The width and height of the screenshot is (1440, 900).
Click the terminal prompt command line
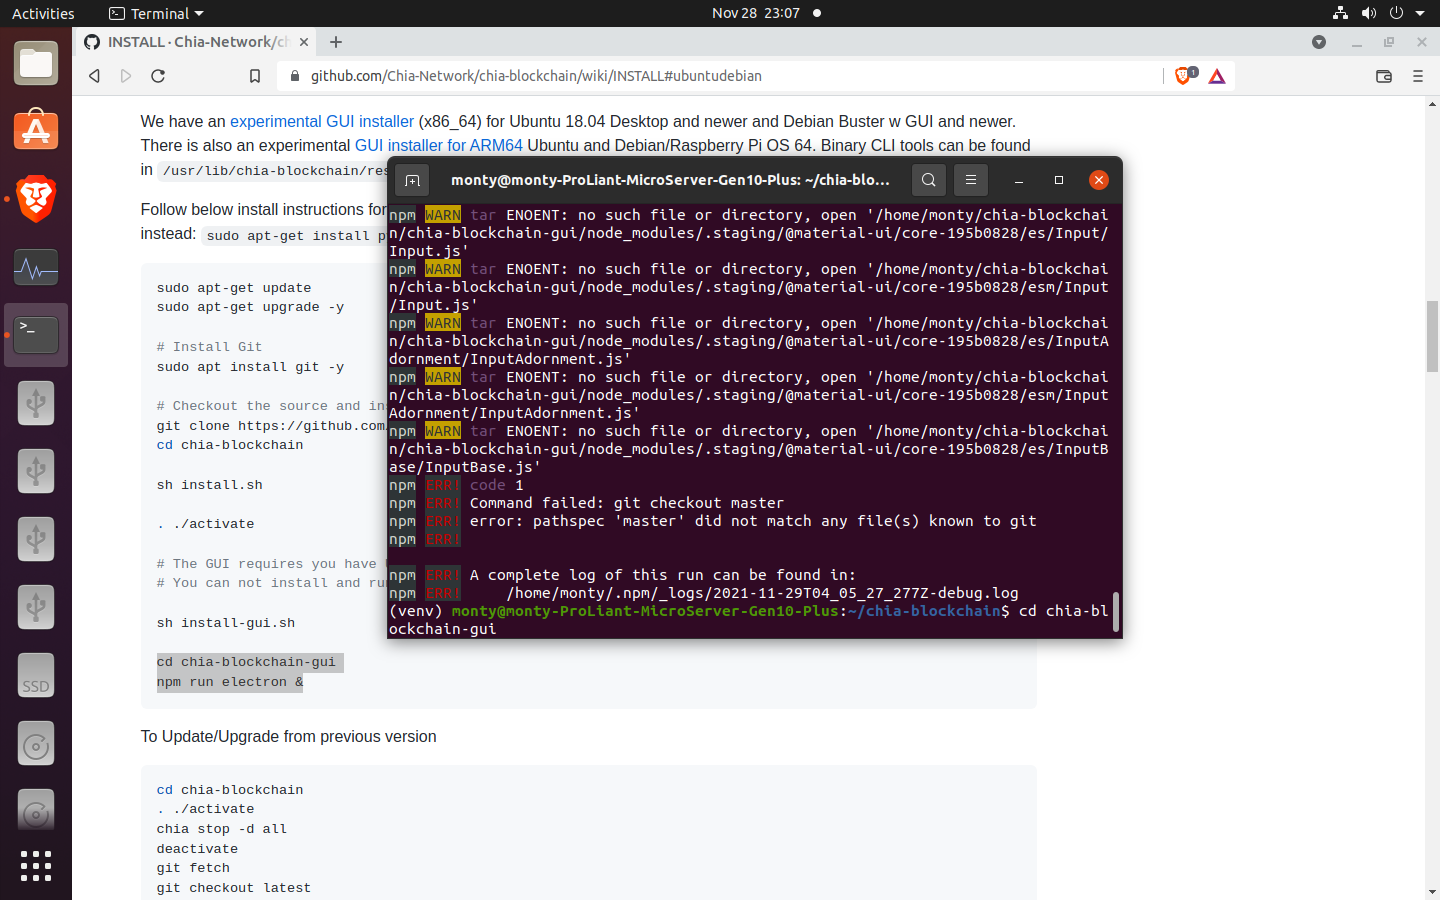[x=749, y=620]
